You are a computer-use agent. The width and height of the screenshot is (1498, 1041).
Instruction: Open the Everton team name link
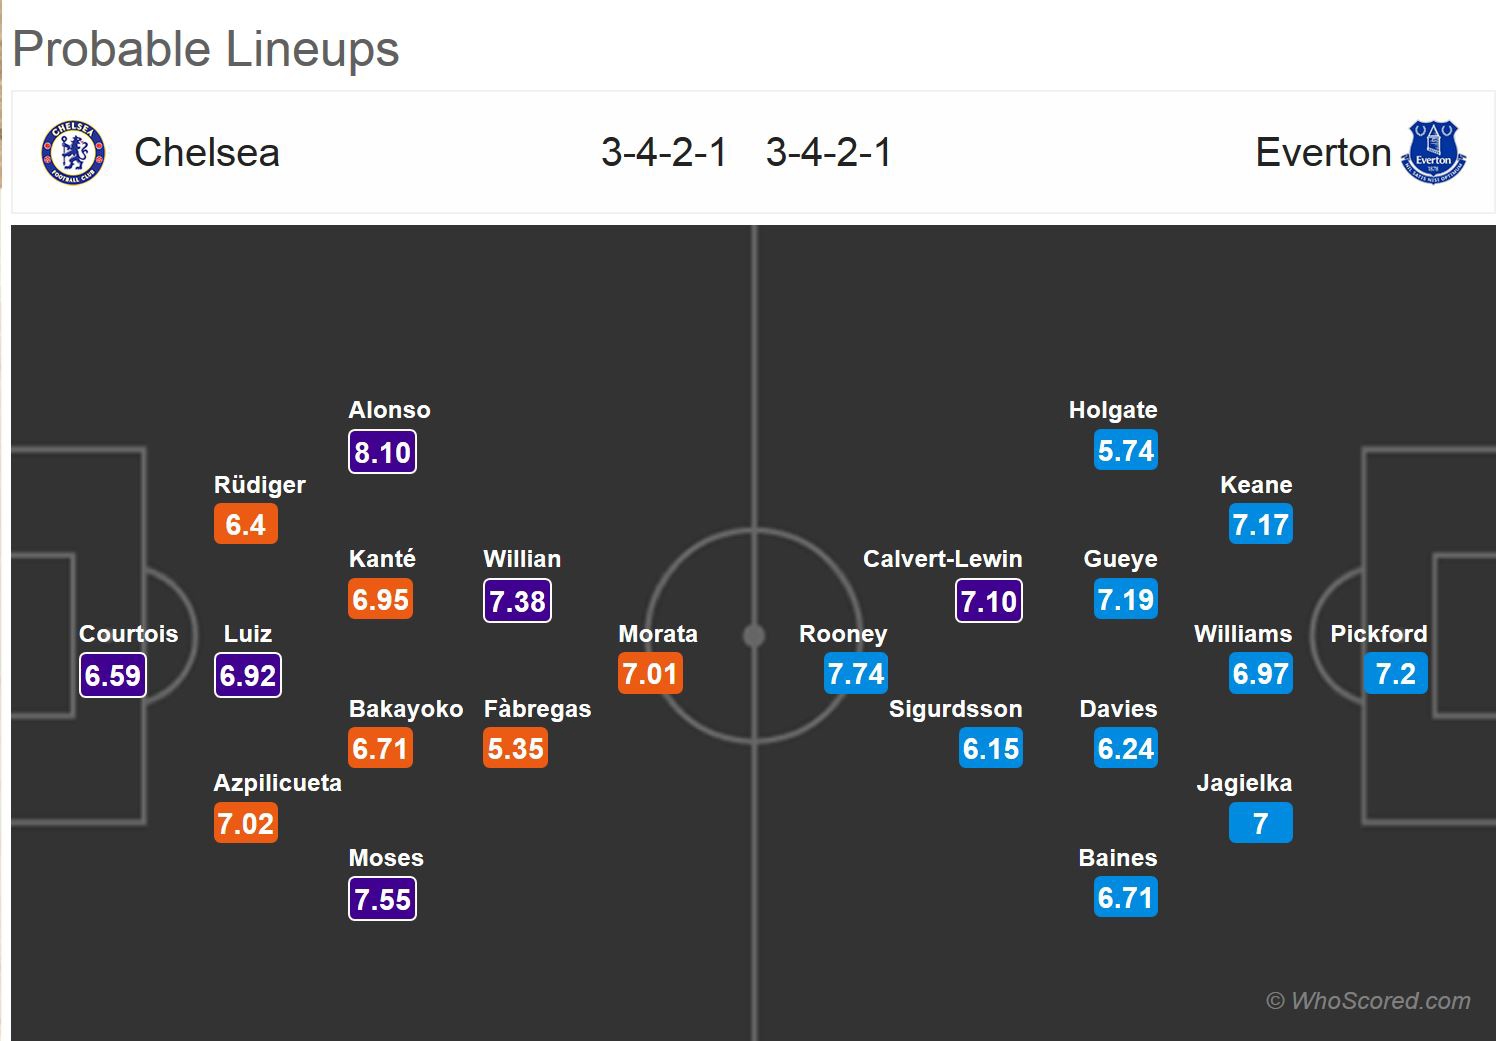(1323, 152)
